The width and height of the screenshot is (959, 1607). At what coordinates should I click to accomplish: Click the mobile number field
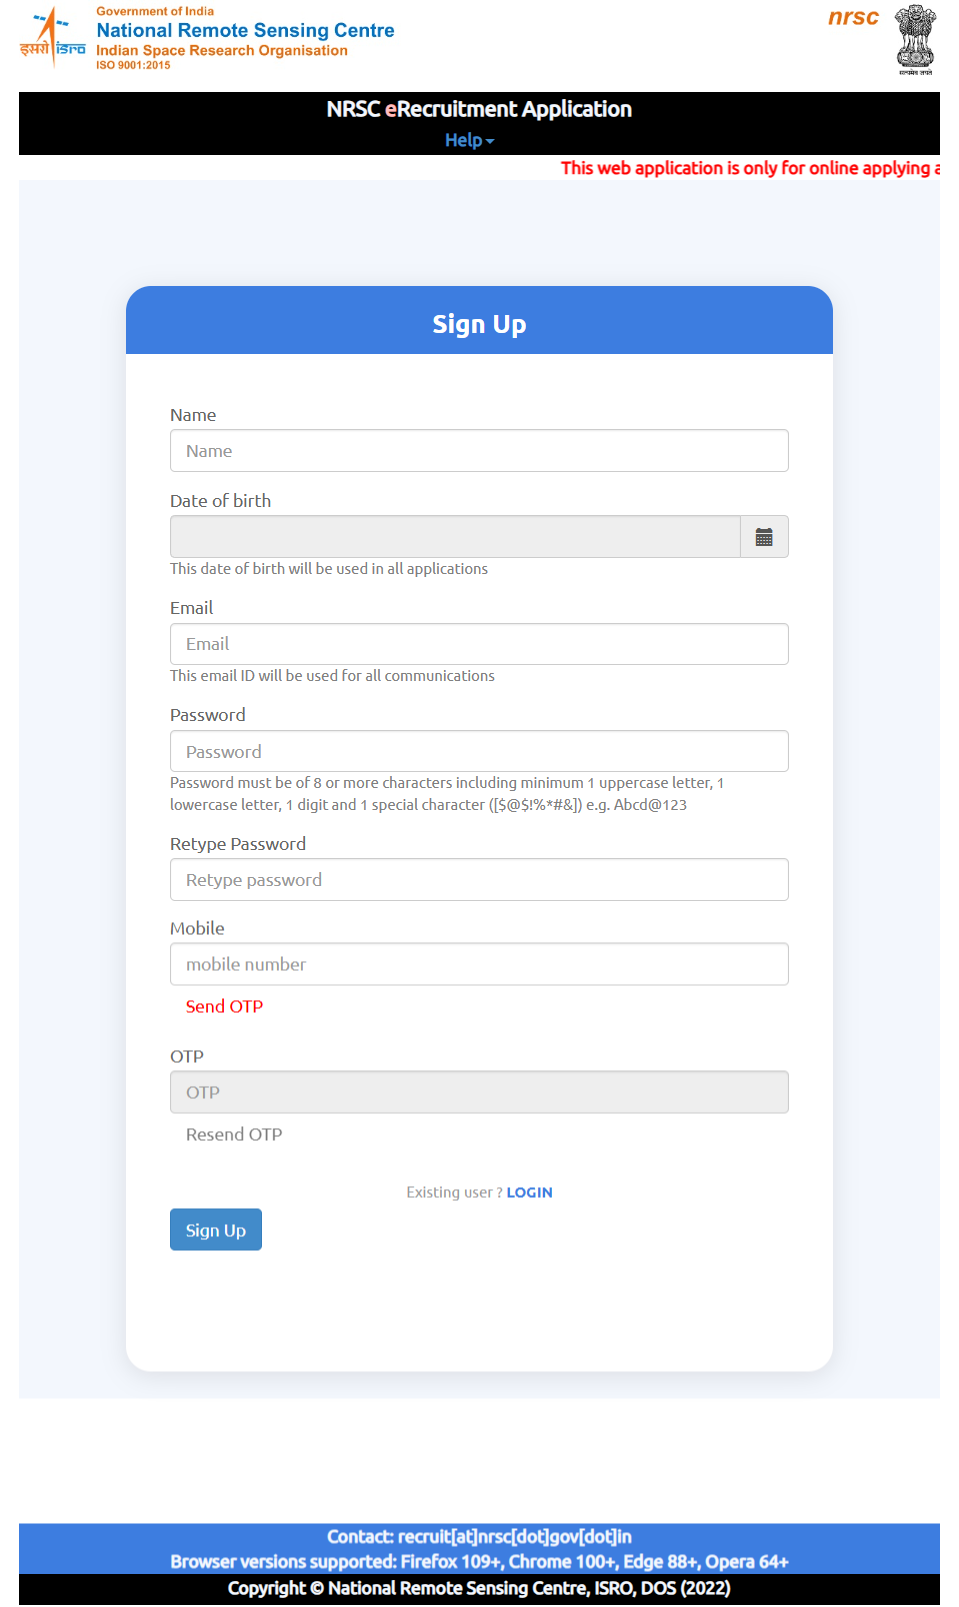pyautogui.click(x=479, y=964)
